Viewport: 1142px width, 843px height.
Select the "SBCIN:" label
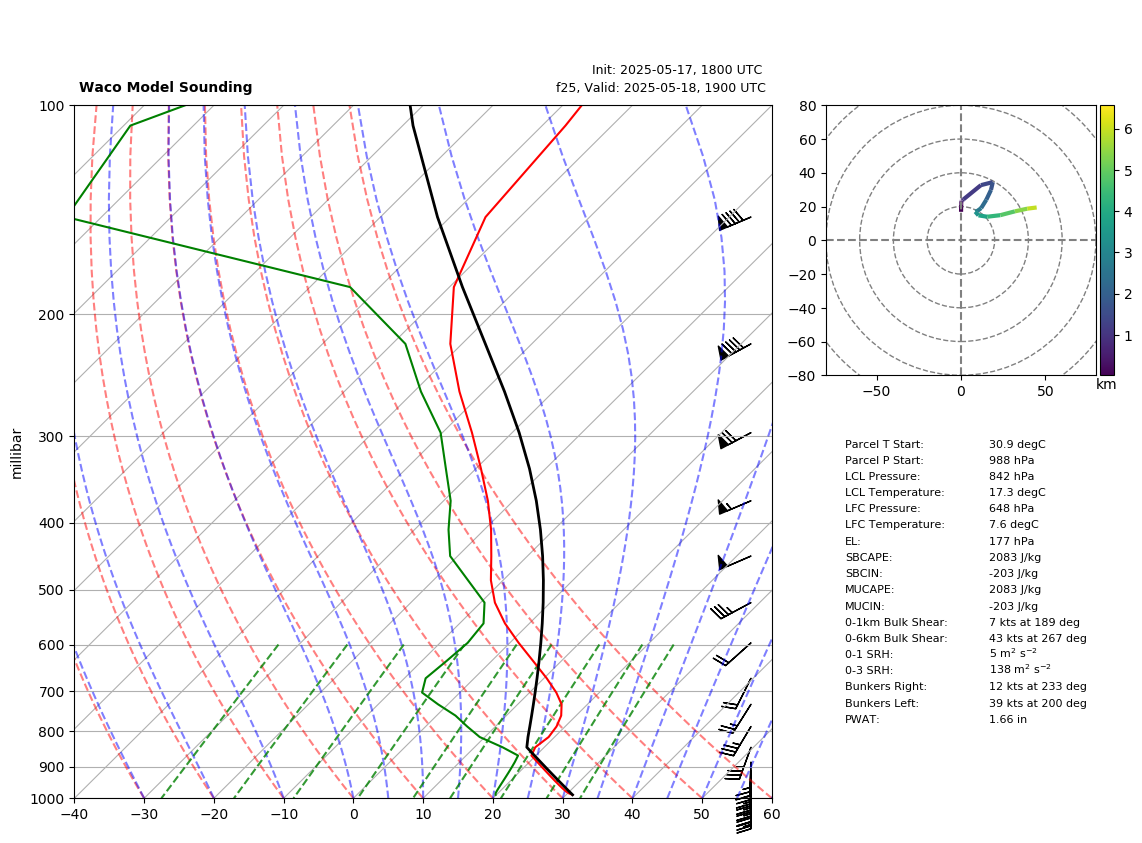(863, 573)
